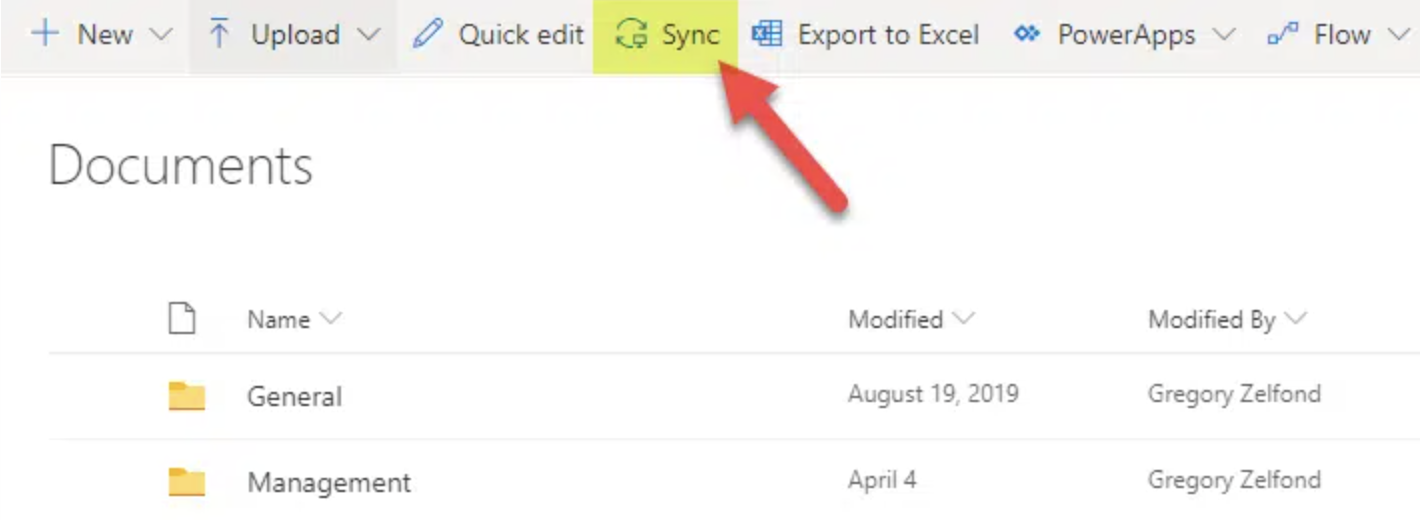Click the Export to Excel button
The image size is (1420, 520).
865,35
